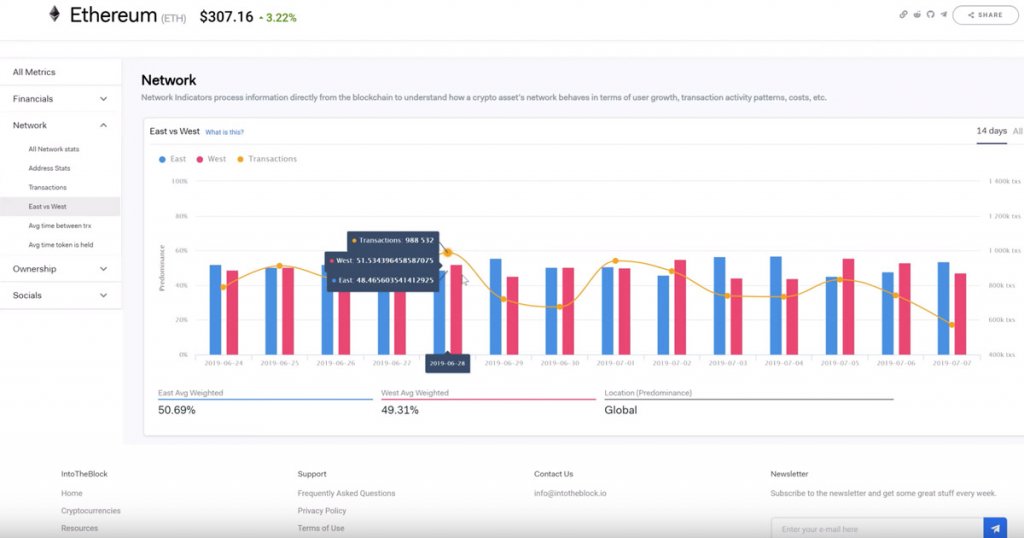Click info@intotheblock.io email link
Screen dimensions: 1024x538
[x=570, y=493]
